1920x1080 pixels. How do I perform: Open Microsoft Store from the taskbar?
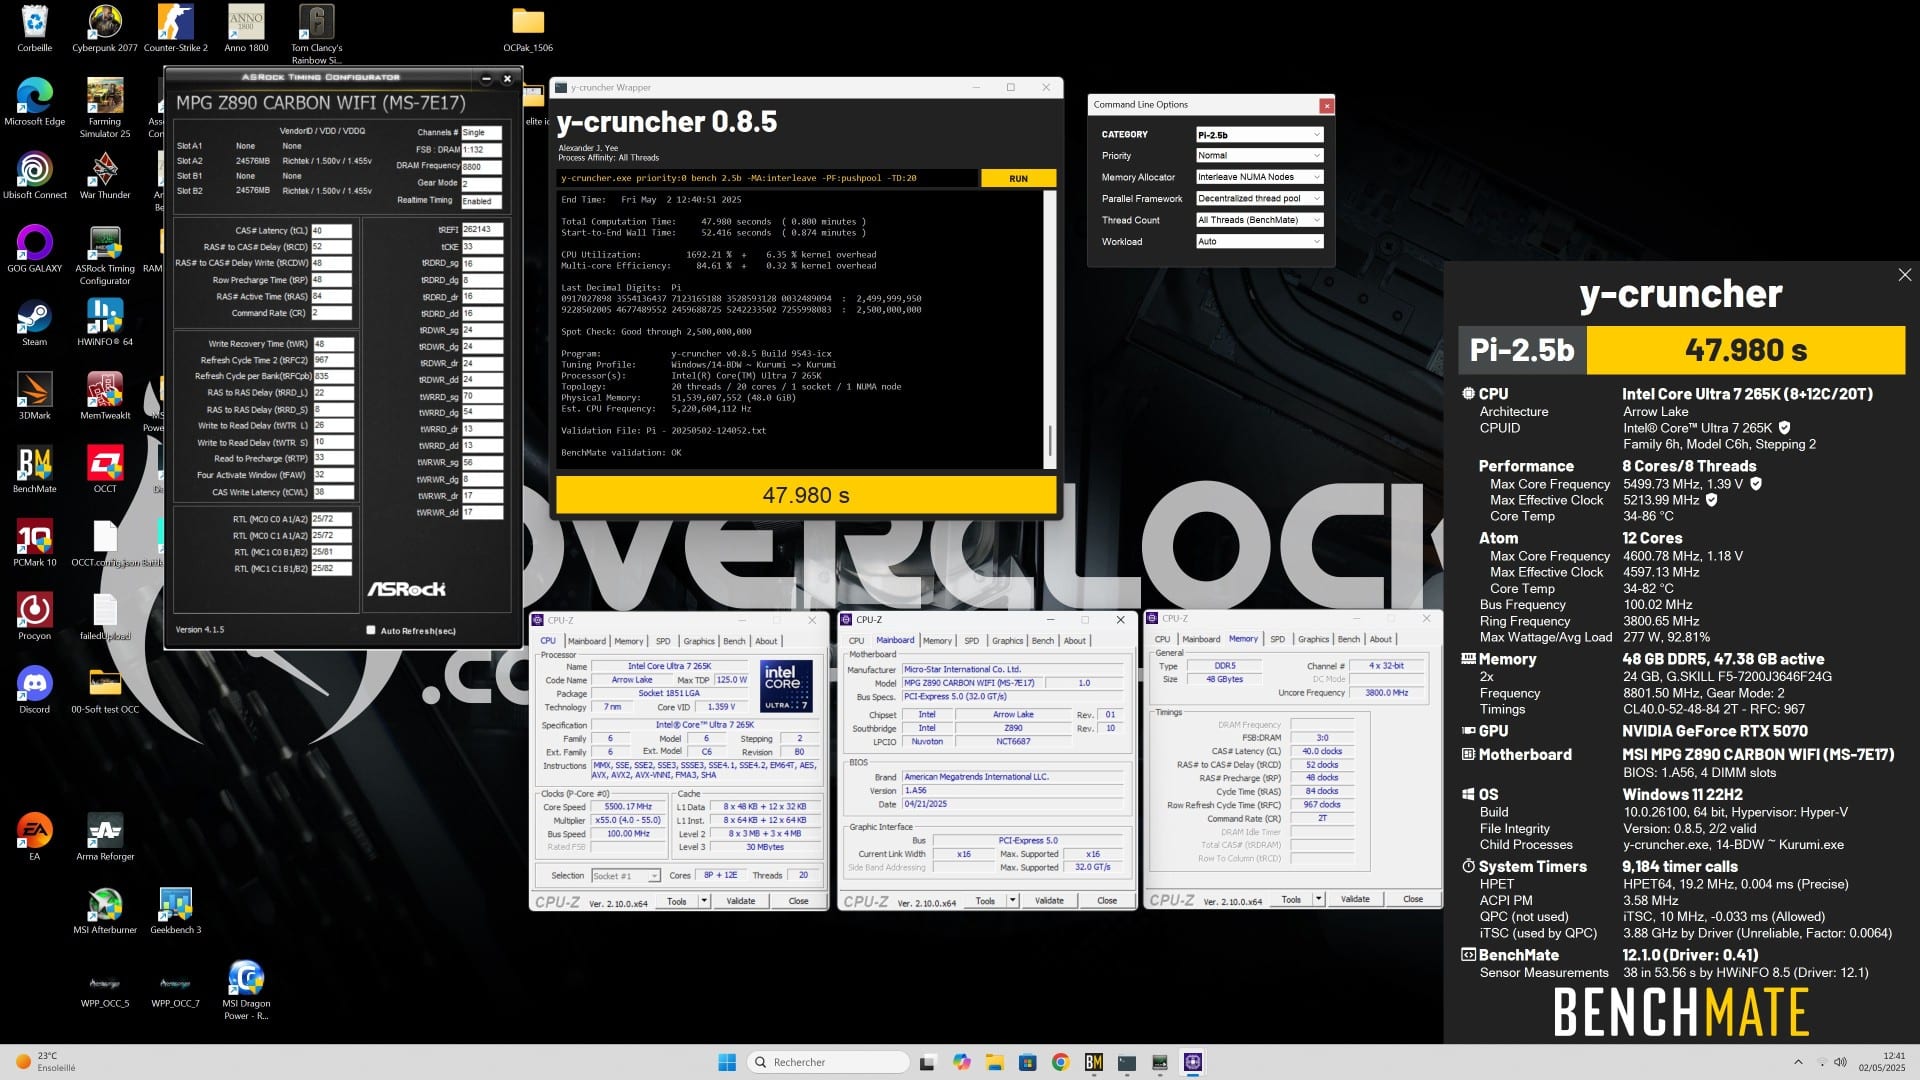1027,1062
